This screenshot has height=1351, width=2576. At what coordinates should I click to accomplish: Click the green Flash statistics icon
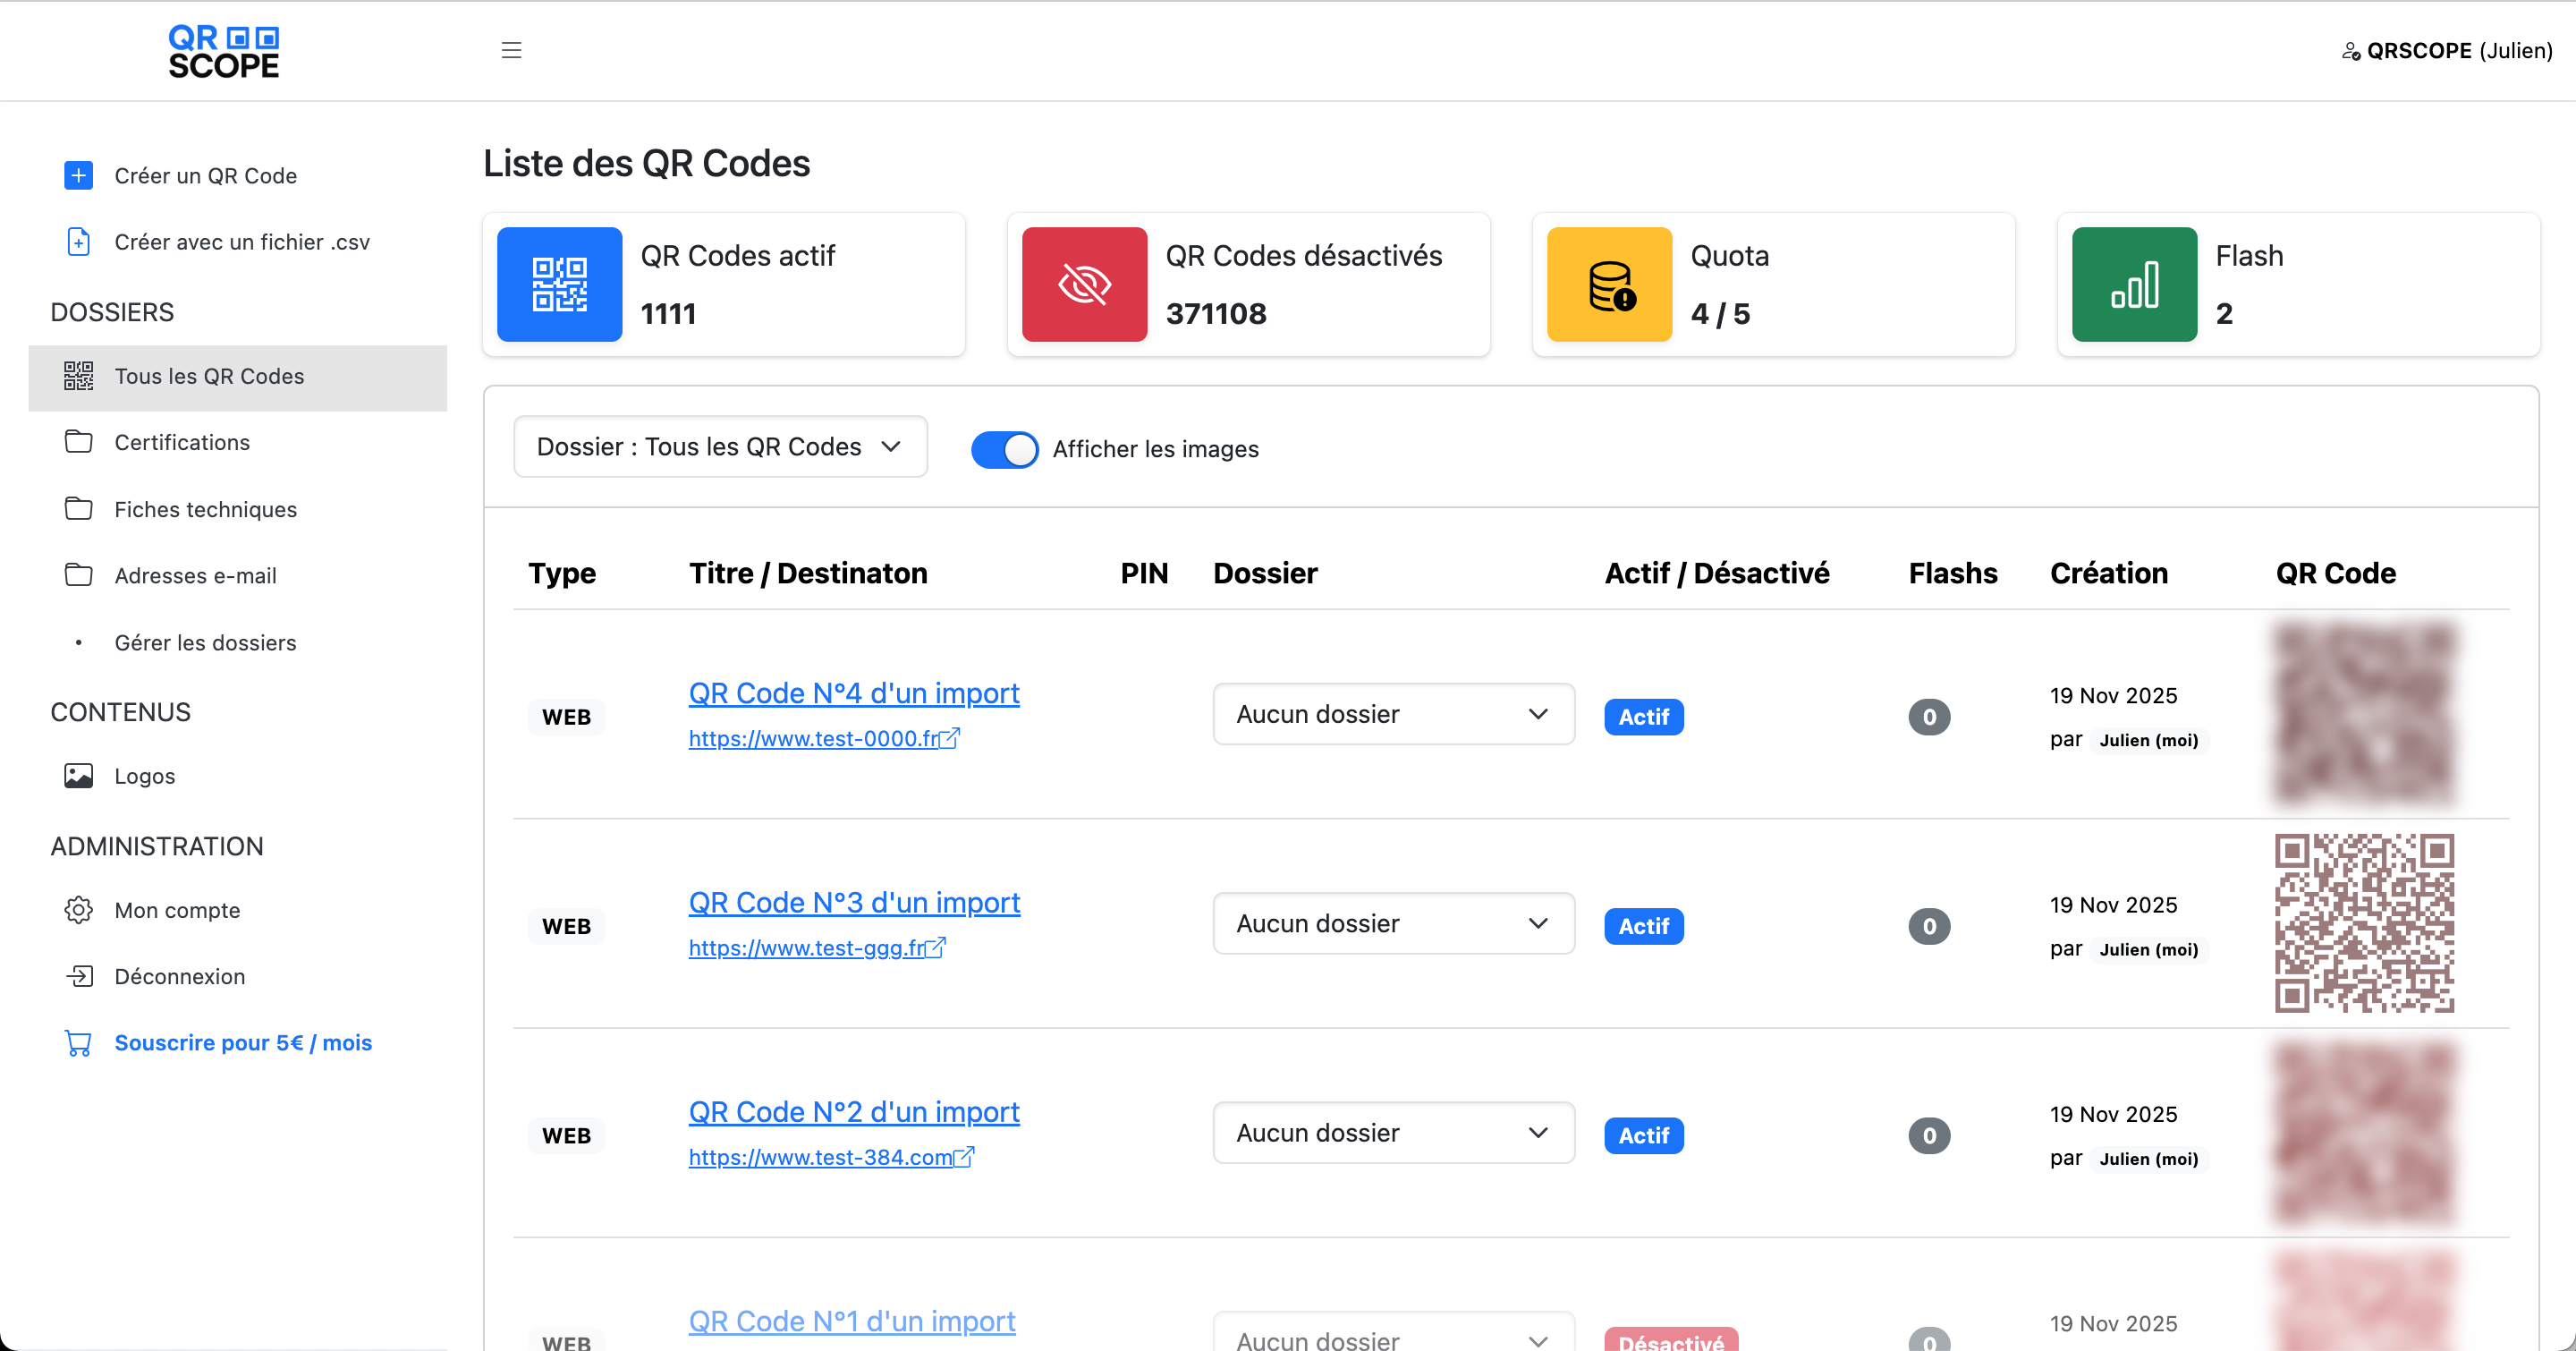2133,284
